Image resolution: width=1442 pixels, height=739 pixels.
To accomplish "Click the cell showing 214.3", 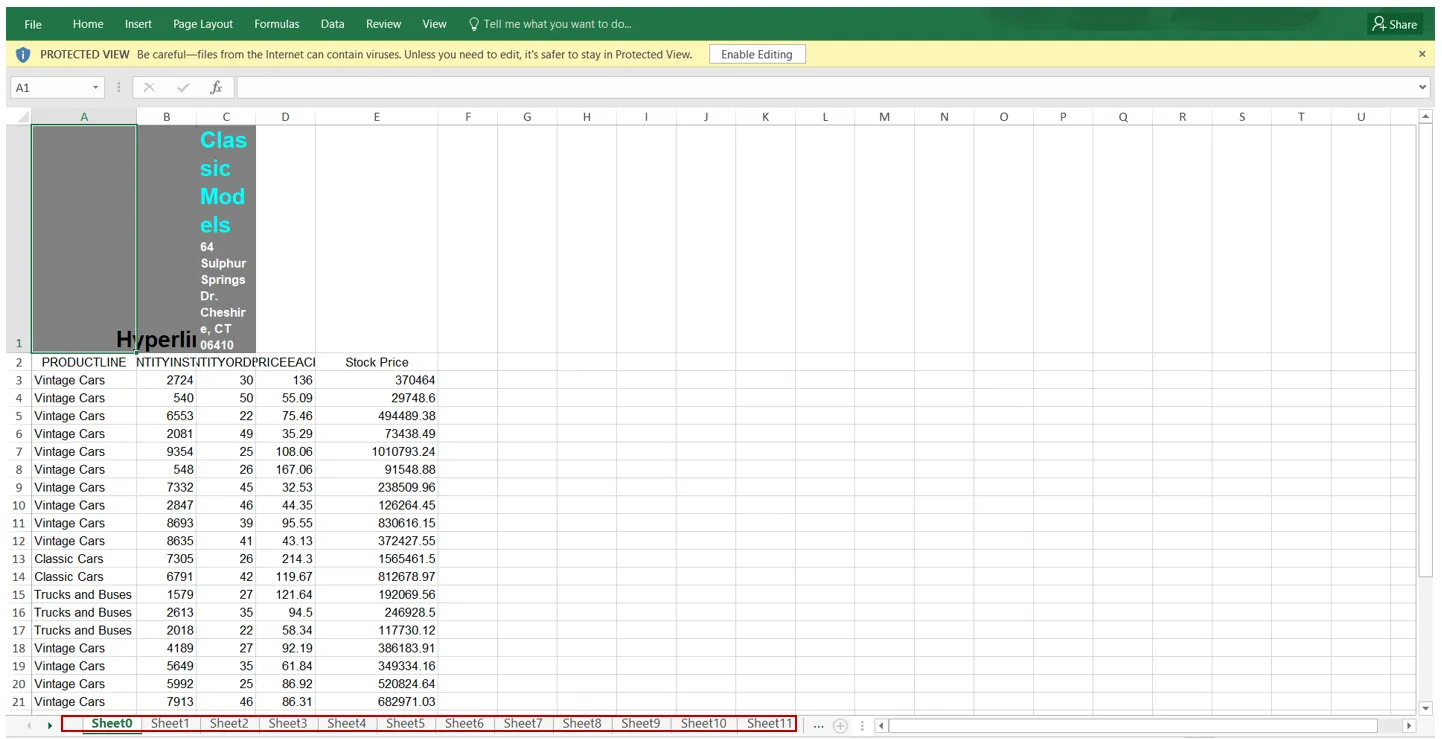I will (x=286, y=559).
